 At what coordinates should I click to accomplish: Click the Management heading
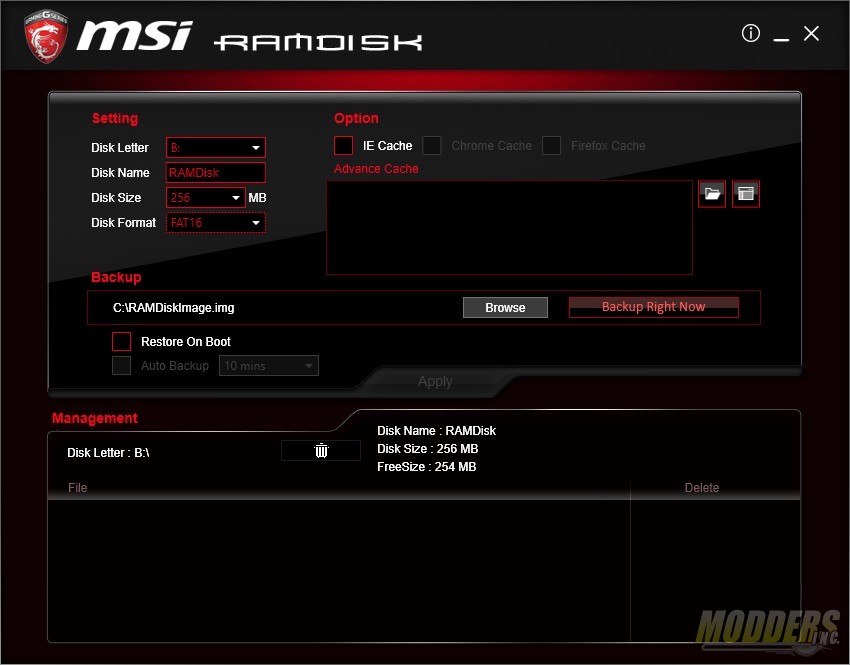click(95, 418)
